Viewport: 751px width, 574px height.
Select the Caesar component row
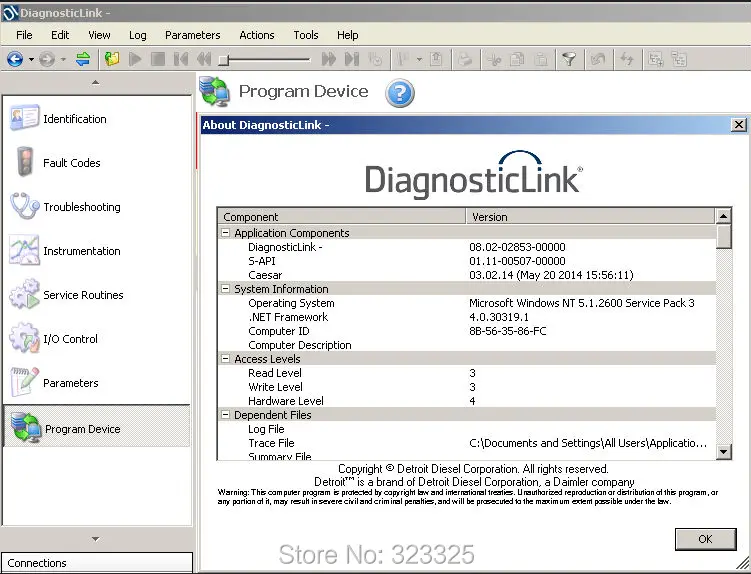467,275
